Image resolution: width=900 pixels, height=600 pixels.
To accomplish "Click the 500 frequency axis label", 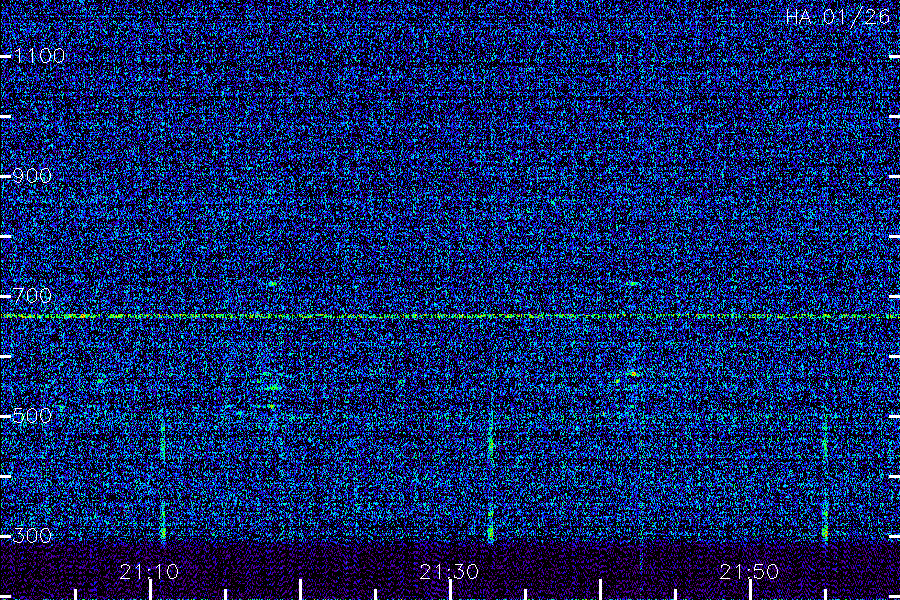I will (x=32, y=416).
